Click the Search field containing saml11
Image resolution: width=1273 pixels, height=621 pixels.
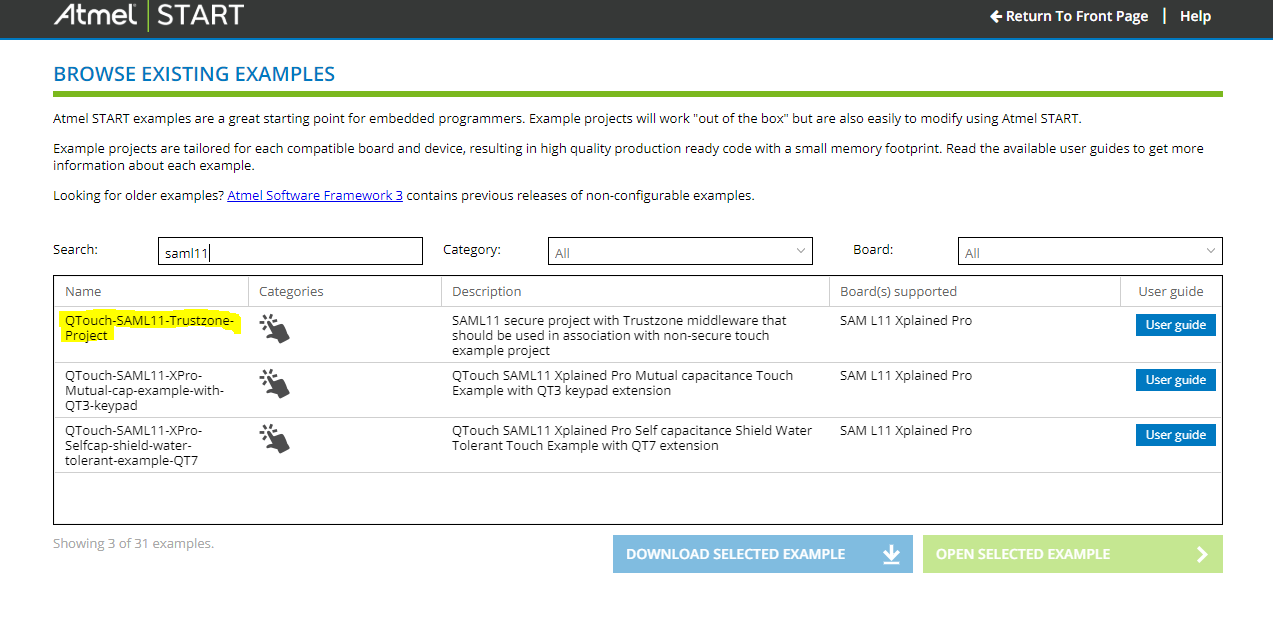click(x=290, y=252)
